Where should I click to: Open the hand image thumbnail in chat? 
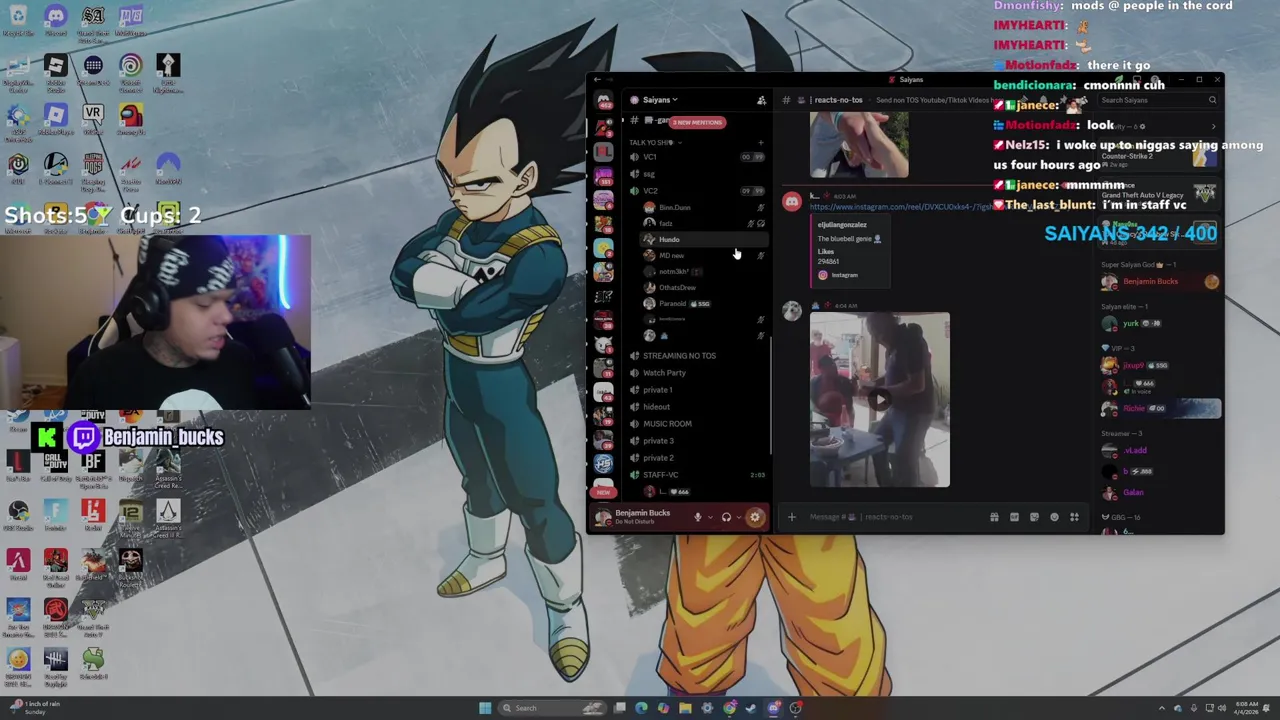[x=859, y=145]
